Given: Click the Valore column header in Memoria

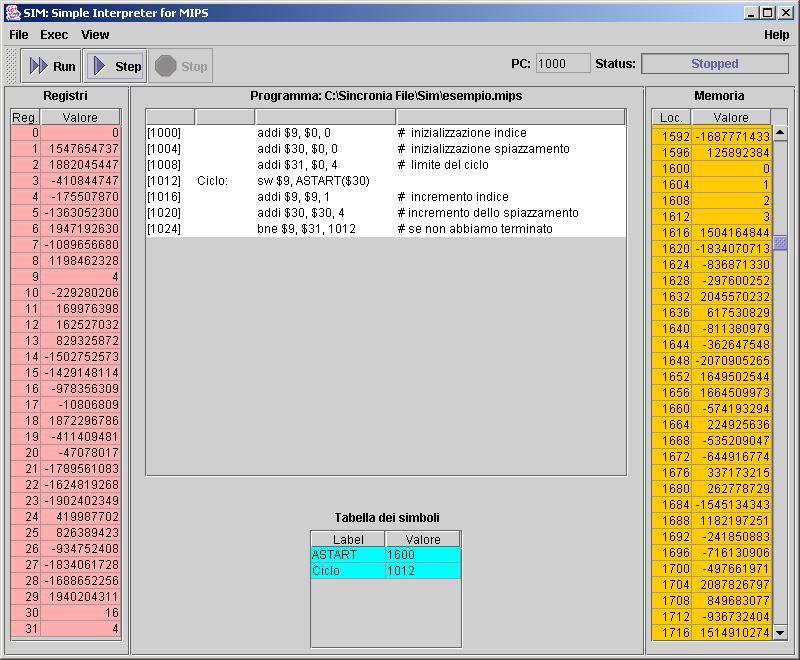Looking at the screenshot, I should point(731,117).
